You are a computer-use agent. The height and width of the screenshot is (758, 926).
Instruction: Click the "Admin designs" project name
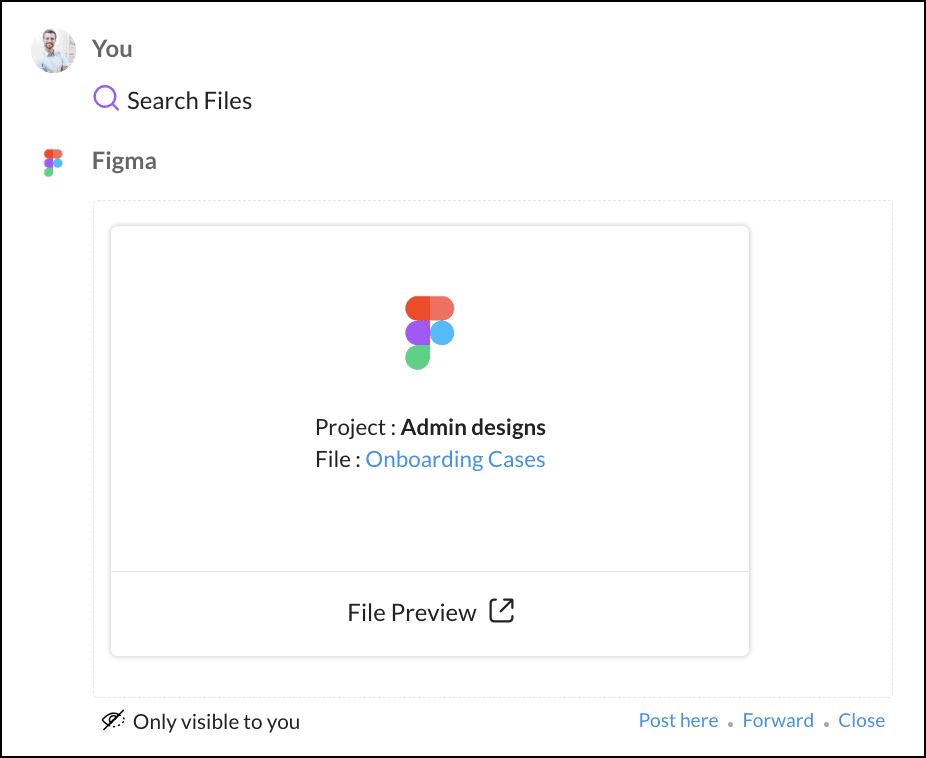[x=473, y=428]
